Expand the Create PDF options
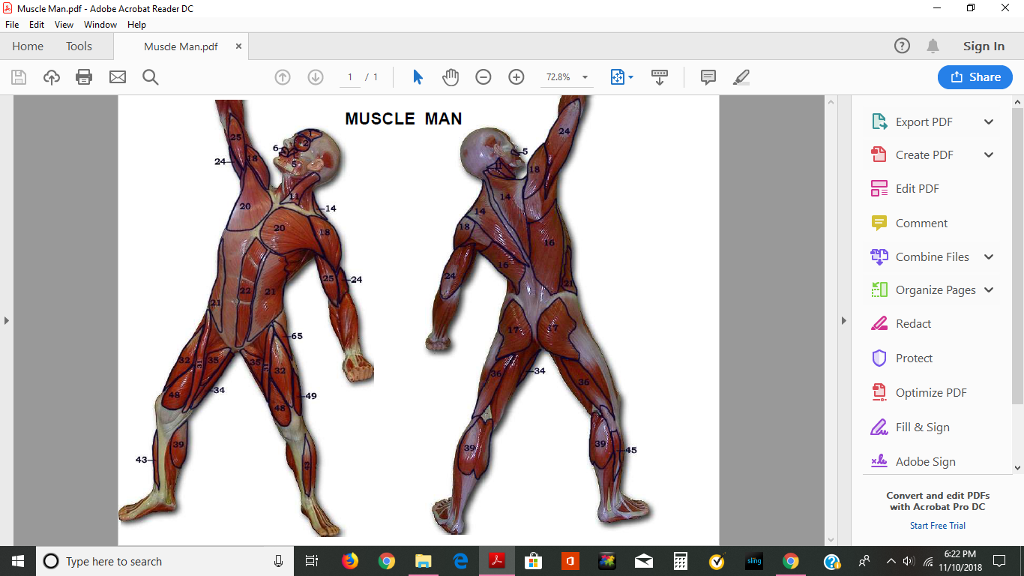1024x576 pixels. [990, 154]
